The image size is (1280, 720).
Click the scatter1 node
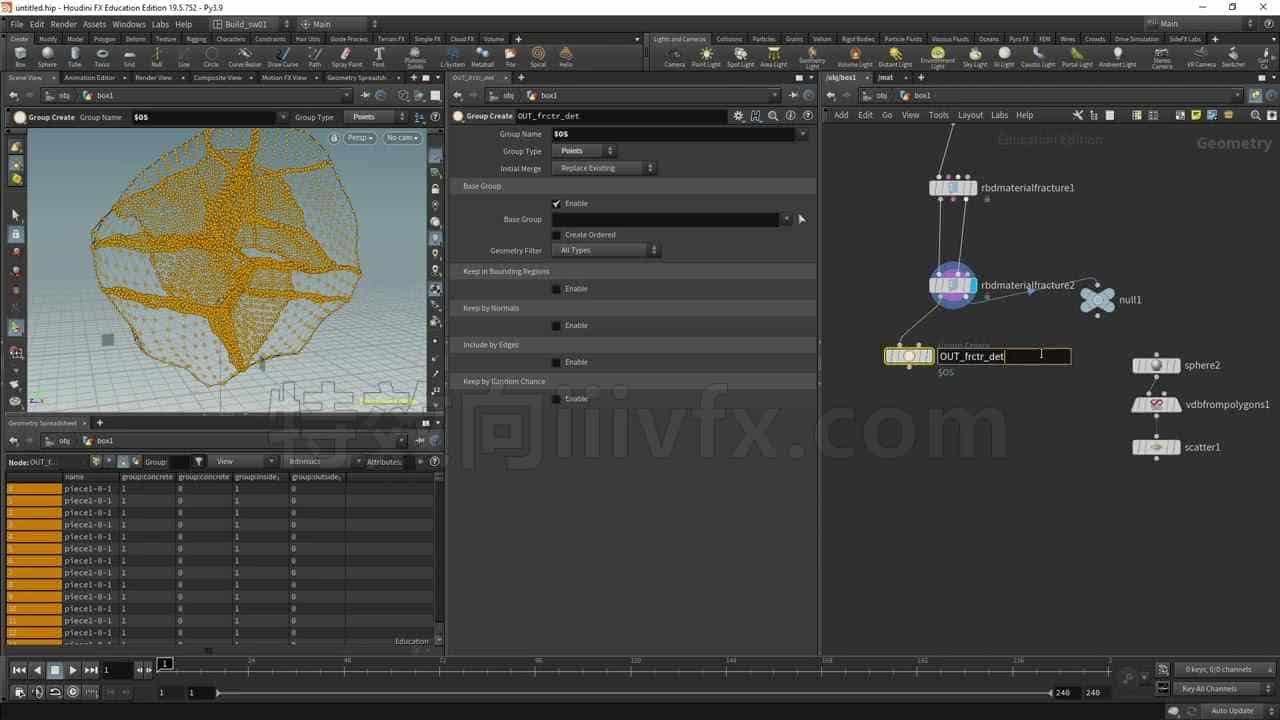point(1156,447)
